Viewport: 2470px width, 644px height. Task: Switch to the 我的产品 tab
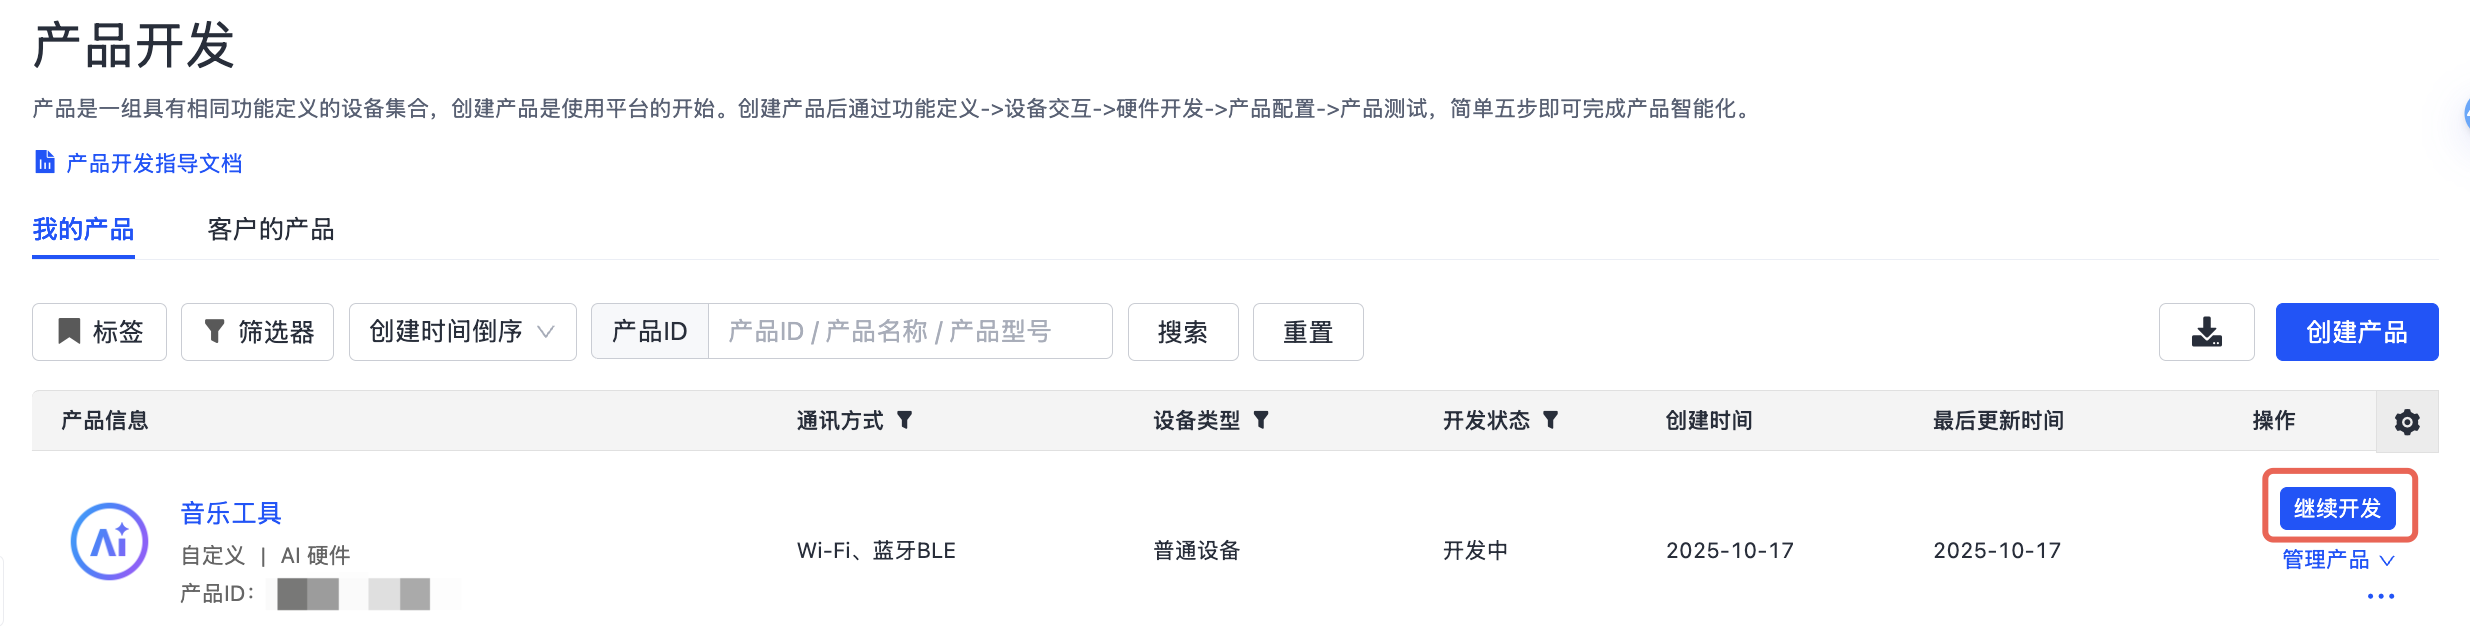pos(83,230)
